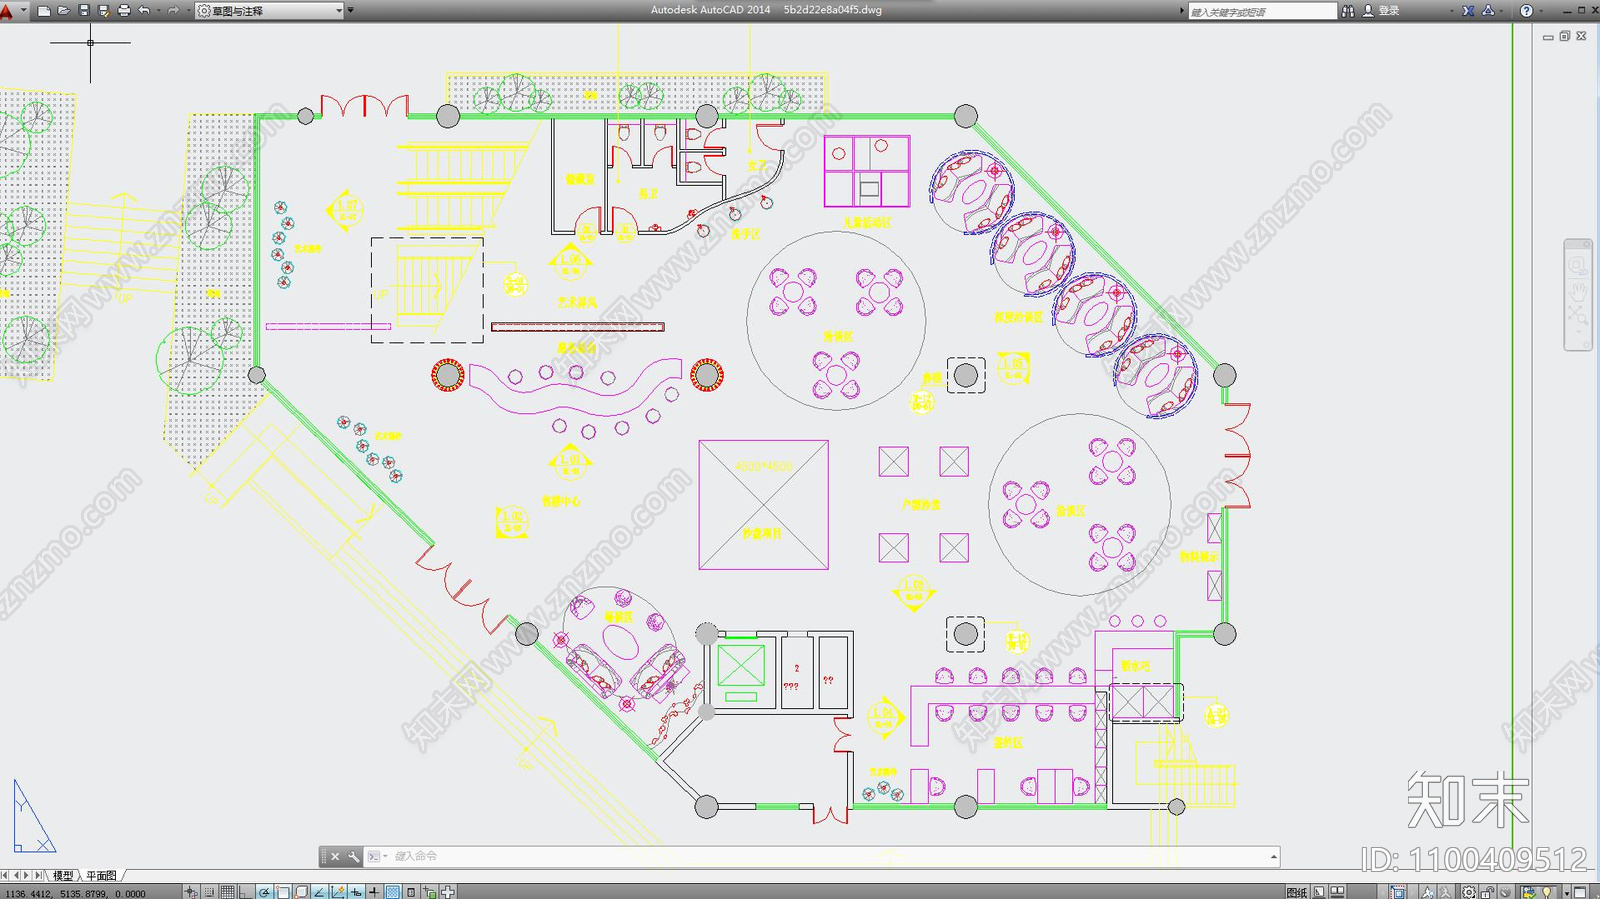Click the Save As icon
Image resolution: width=1600 pixels, height=899 pixels.
point(104,10)
